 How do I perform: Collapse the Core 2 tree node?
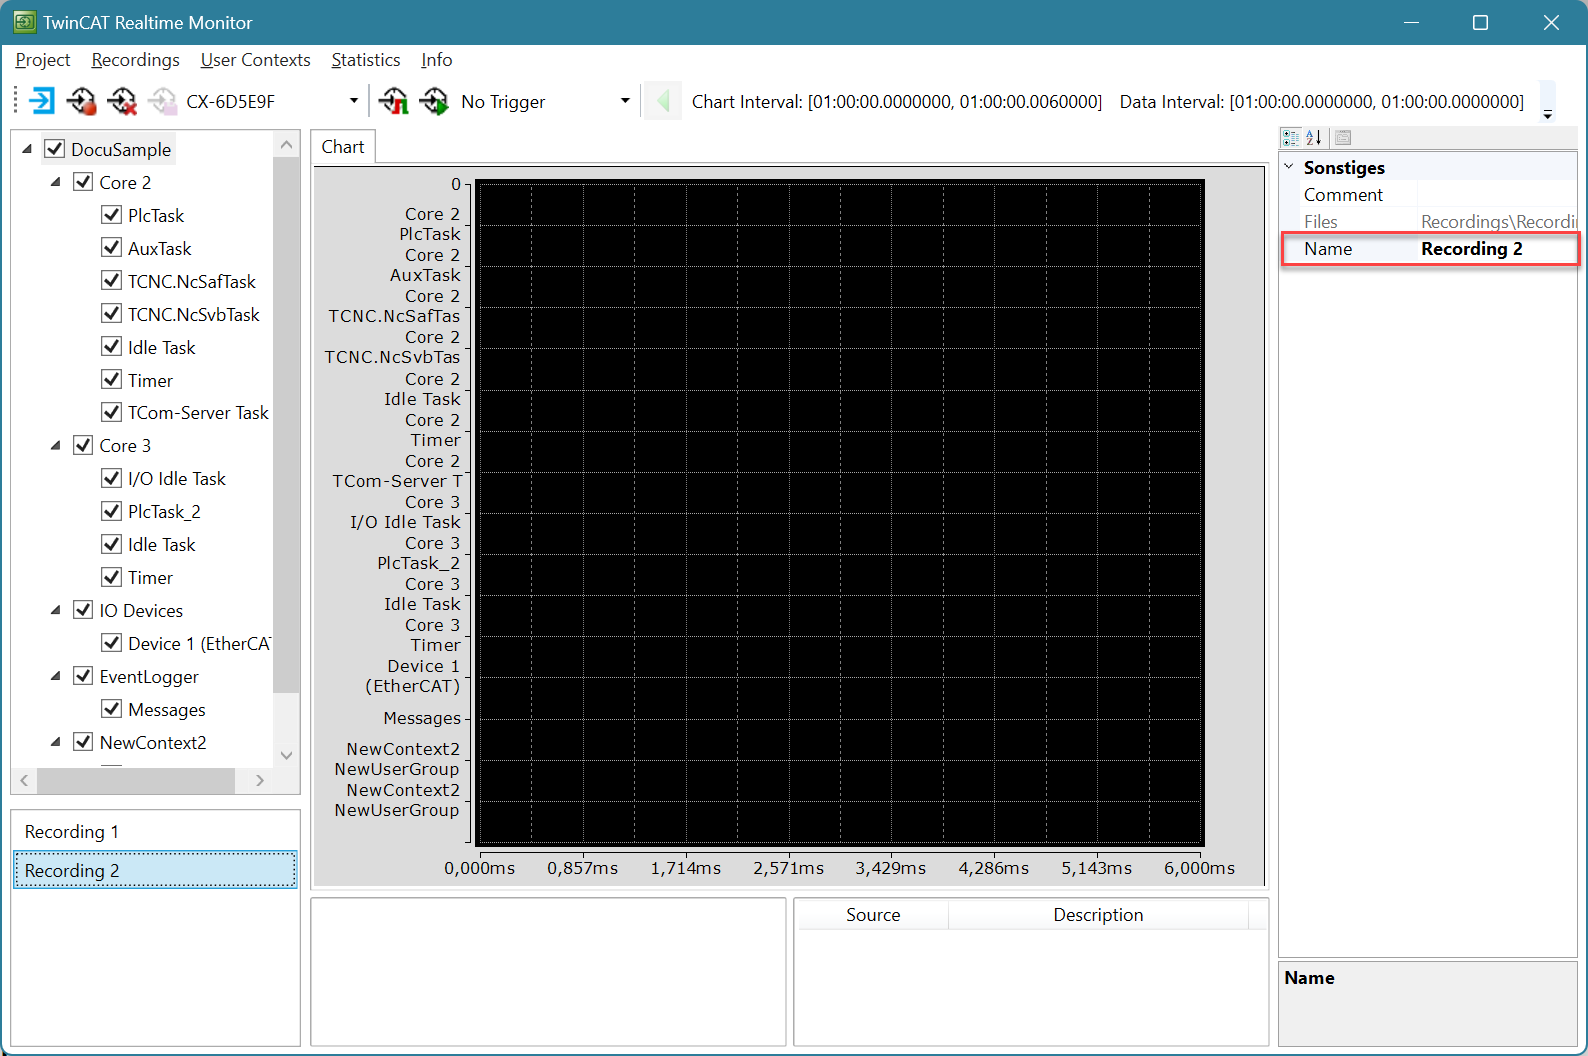(x=56, y=182)
